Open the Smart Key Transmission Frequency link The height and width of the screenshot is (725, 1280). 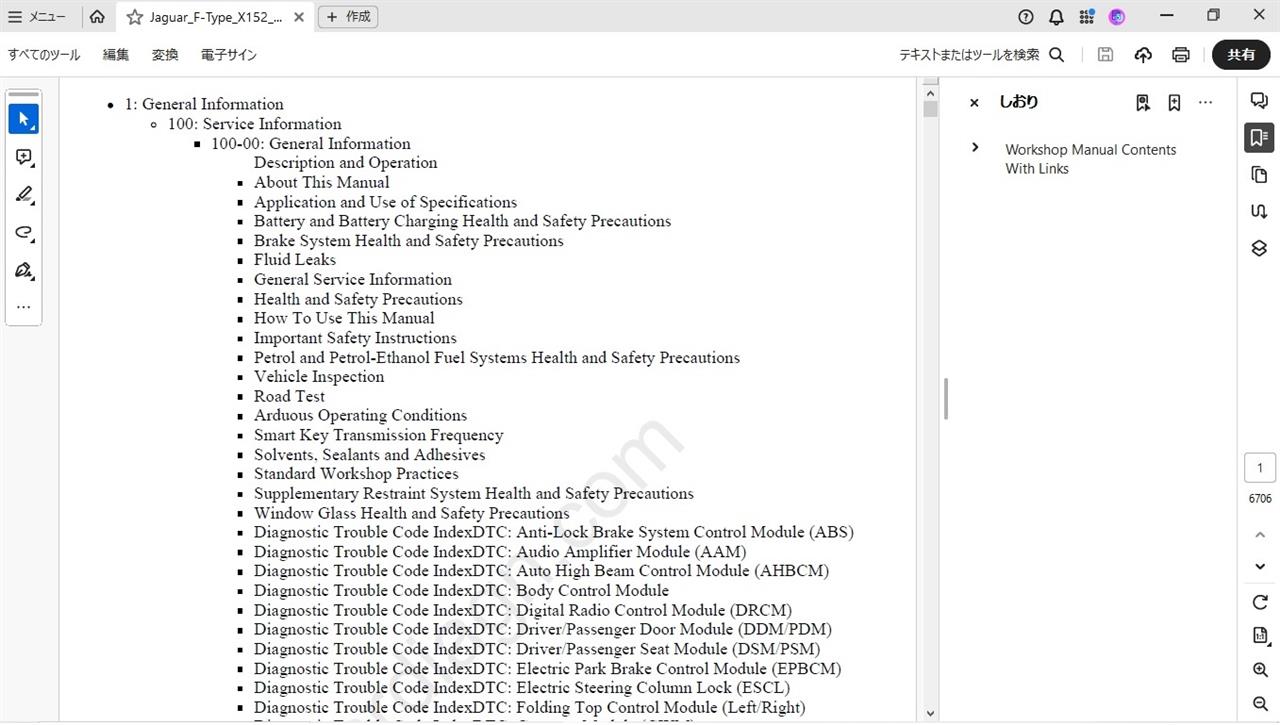point(378,435)
